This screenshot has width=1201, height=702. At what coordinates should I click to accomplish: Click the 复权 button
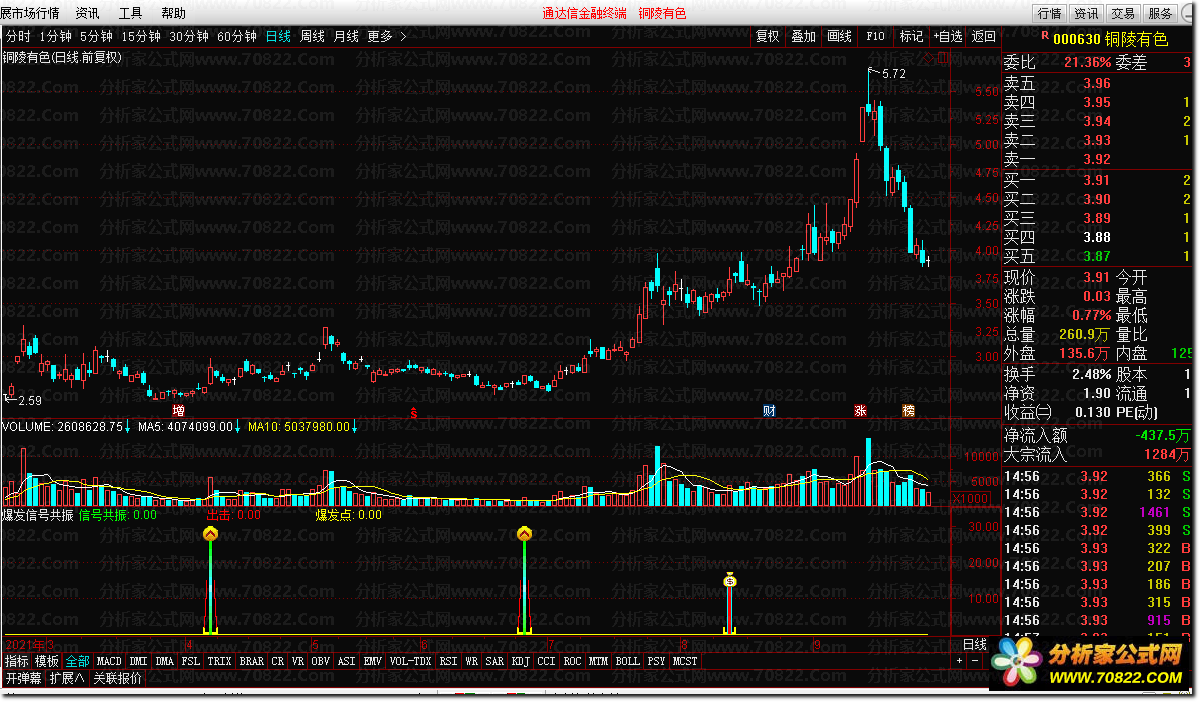click(x=767, y=36)
